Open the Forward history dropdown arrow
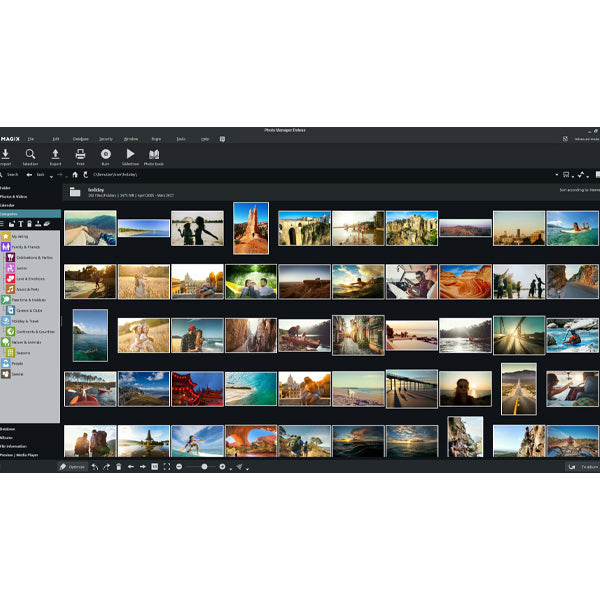600x600 pixels. [x=66, y=176]
